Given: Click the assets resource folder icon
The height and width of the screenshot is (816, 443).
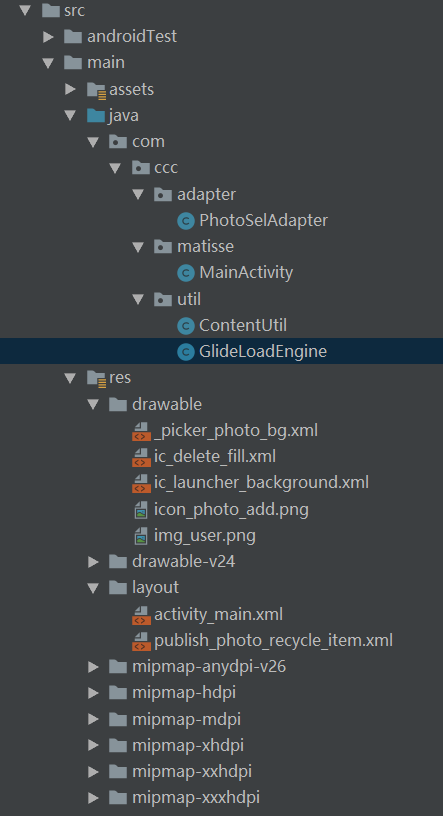Looking at the screenshot, I should (x=96, y=90).
